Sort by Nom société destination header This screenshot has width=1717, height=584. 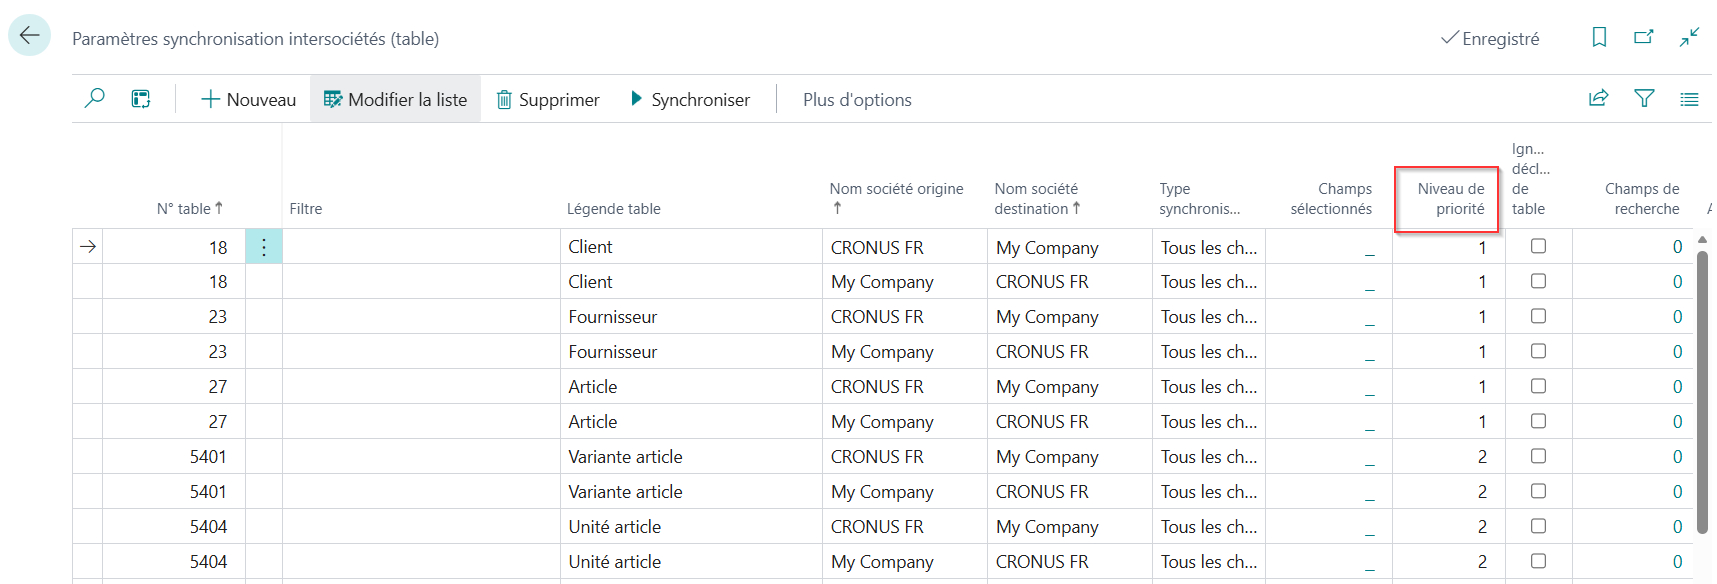pyautogui.click(x=1037, y=198)
